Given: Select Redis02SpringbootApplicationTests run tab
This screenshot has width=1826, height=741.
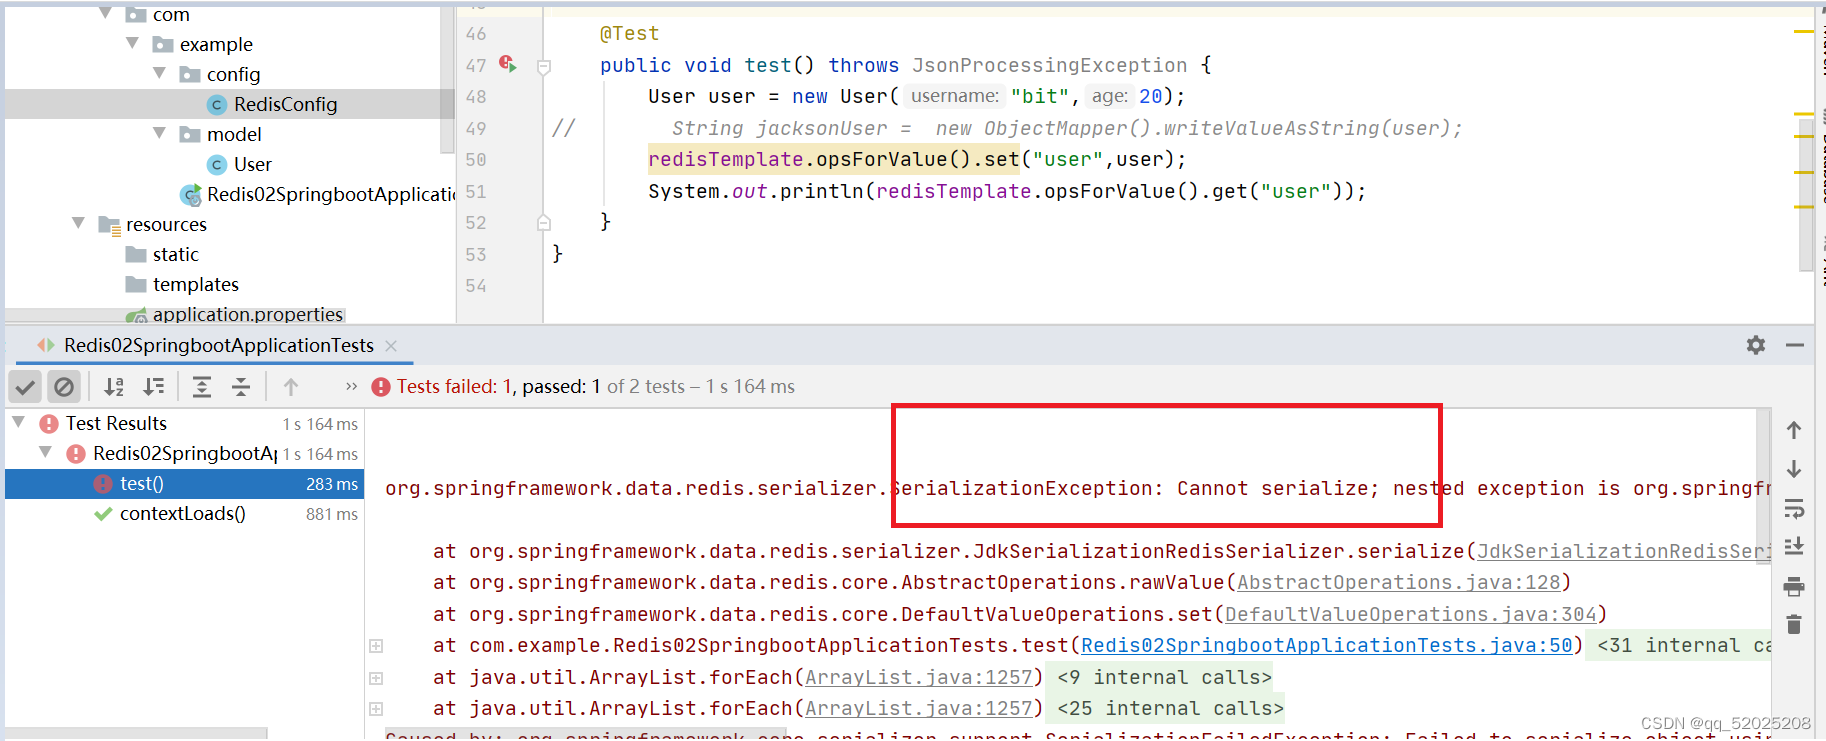Looking at the screenshot, I should click(218, 346).
